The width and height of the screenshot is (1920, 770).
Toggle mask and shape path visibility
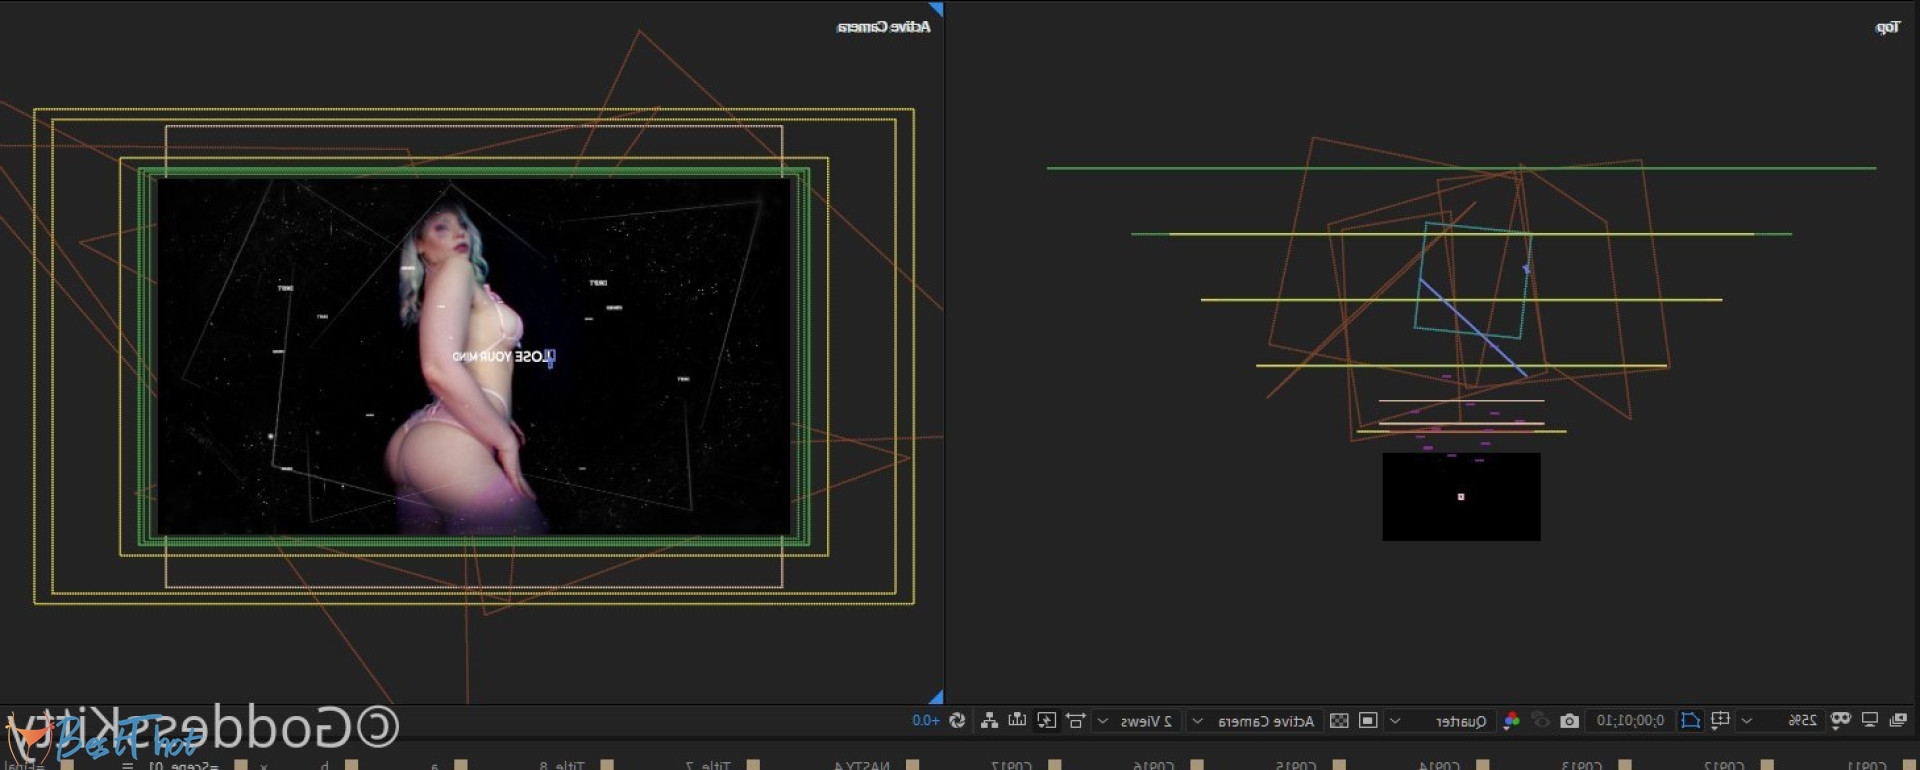1691,721
